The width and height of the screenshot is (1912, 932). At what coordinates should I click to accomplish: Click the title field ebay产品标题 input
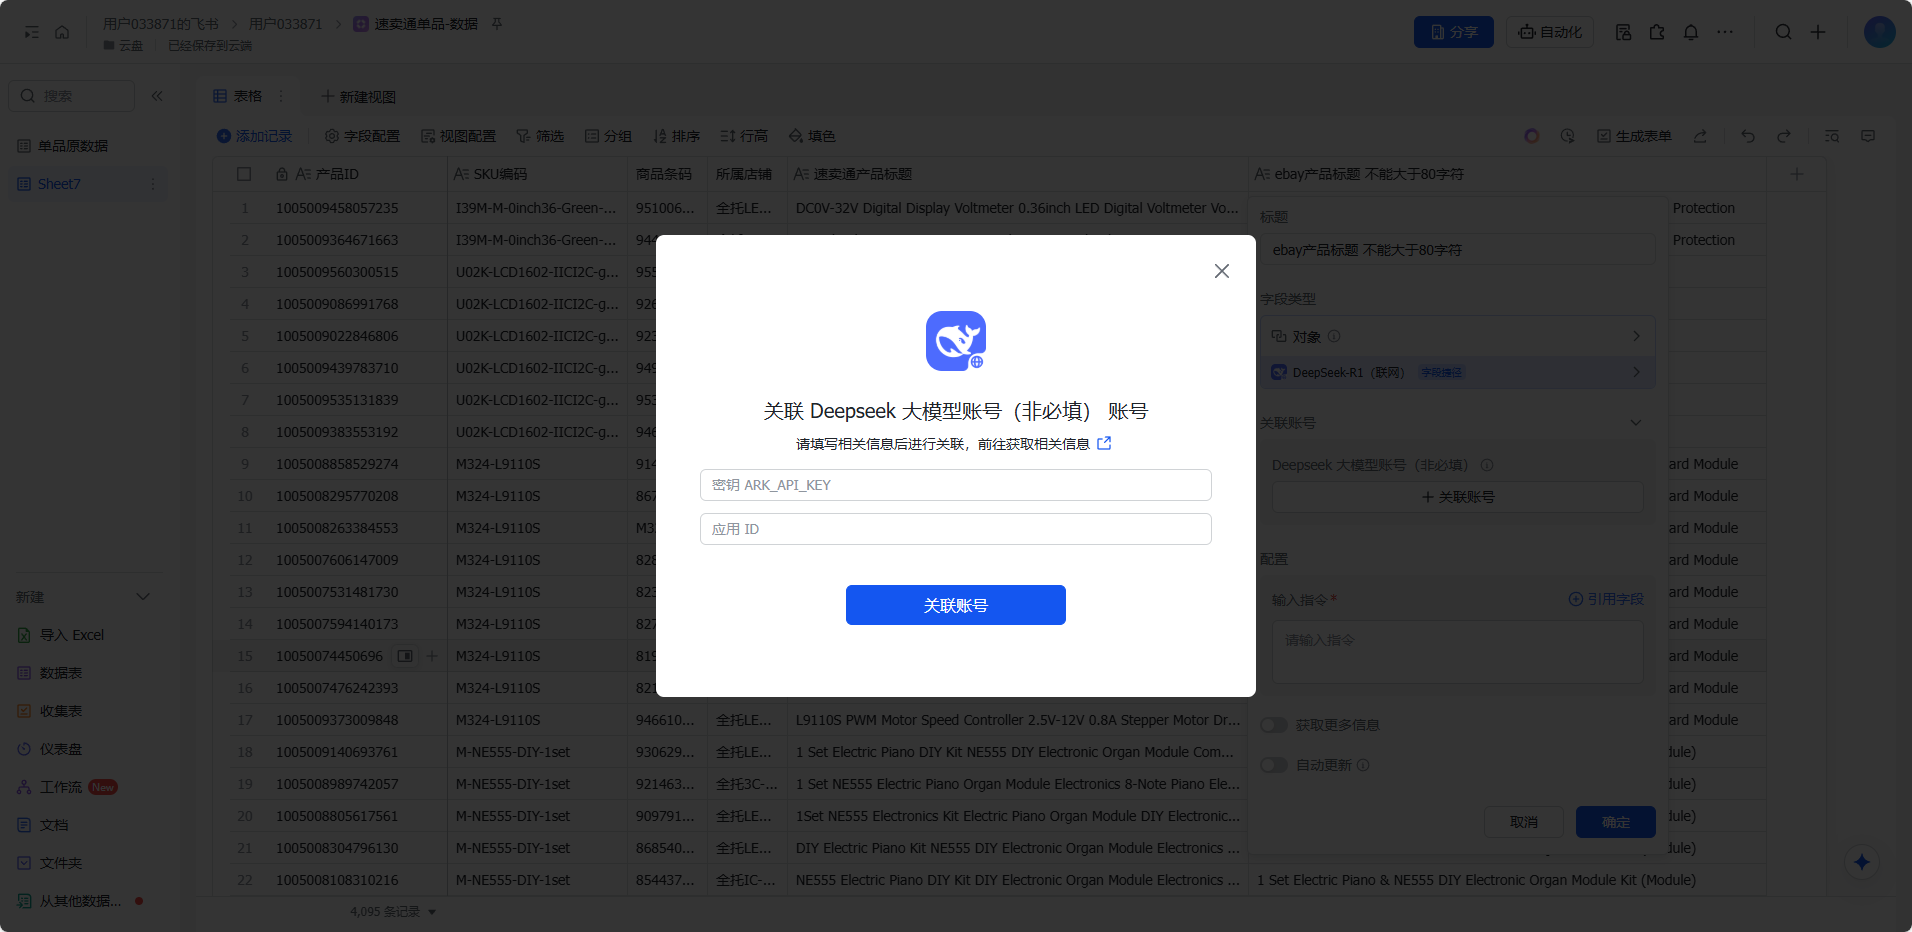click(1456, 250)
